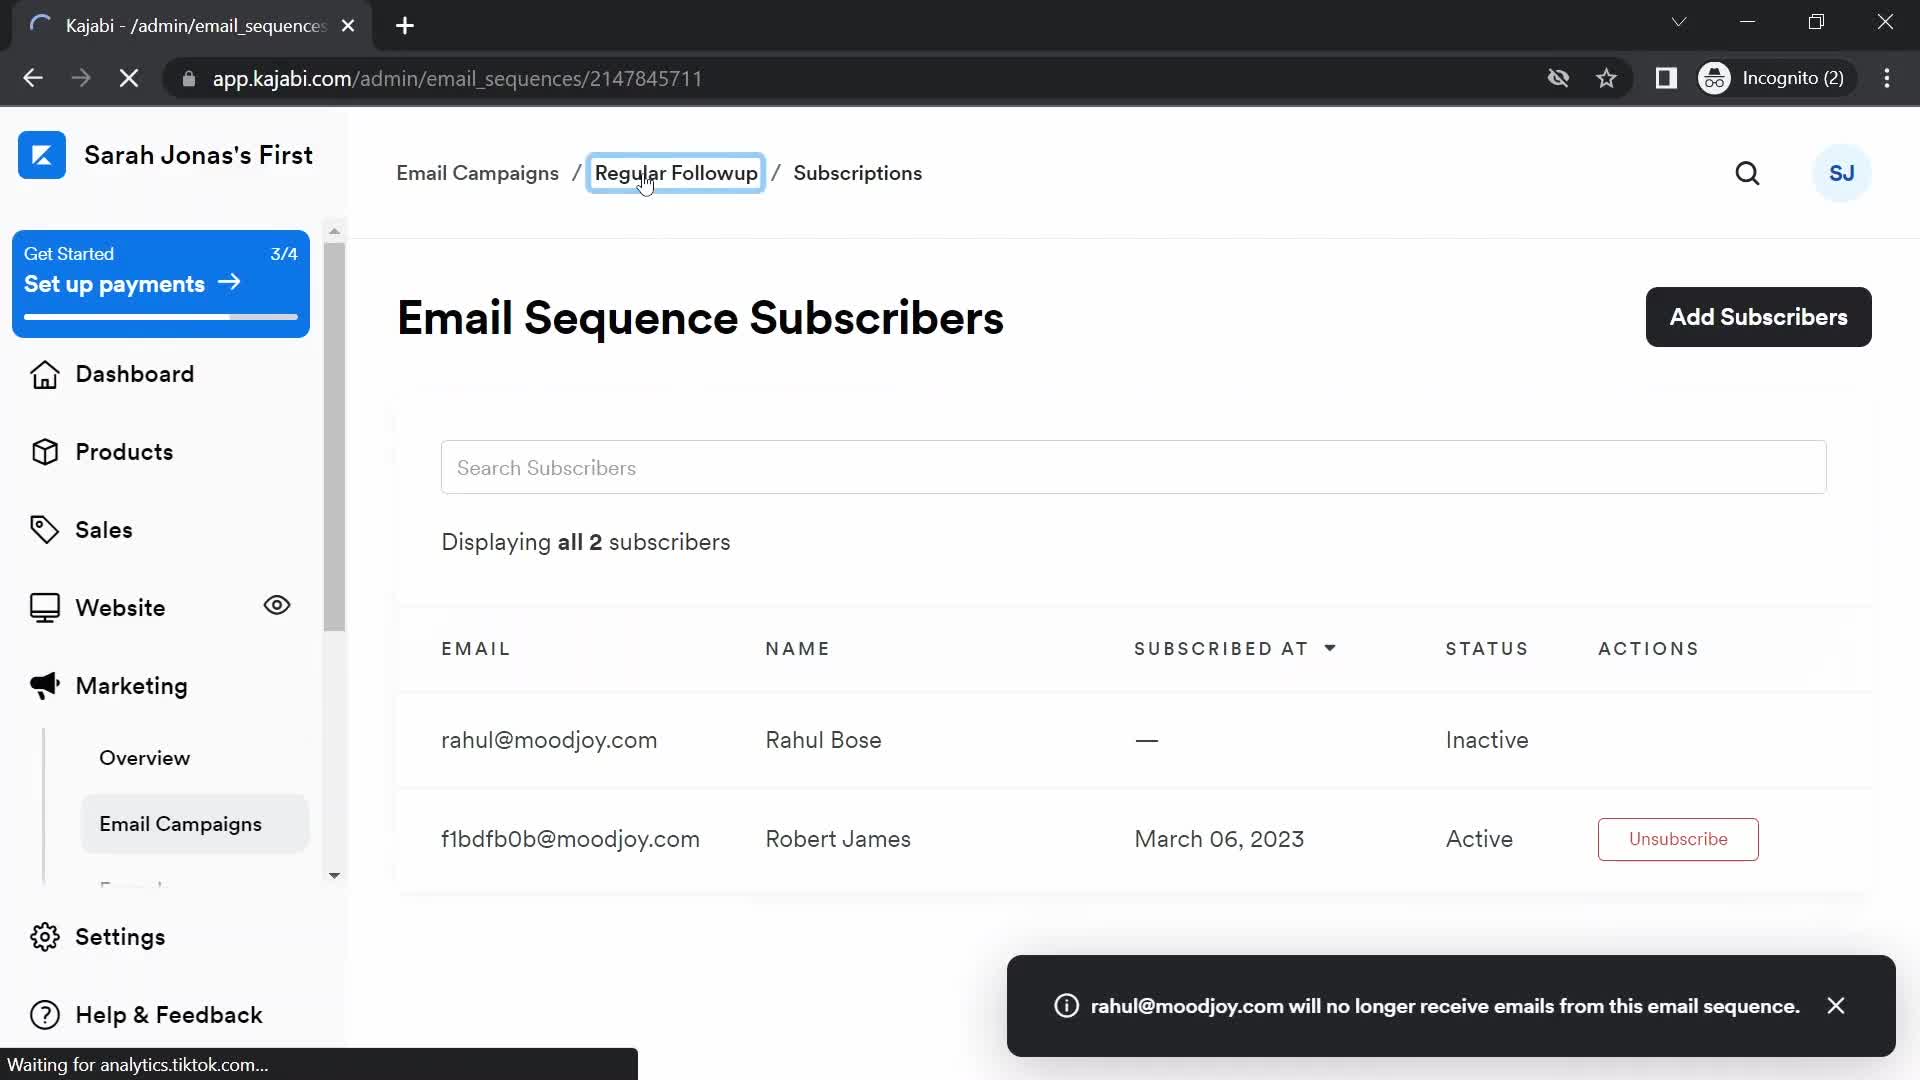Open the Email Campaigns breadcrumb link
Viewport: 1920px width, 1080px height.
[477, 173]
